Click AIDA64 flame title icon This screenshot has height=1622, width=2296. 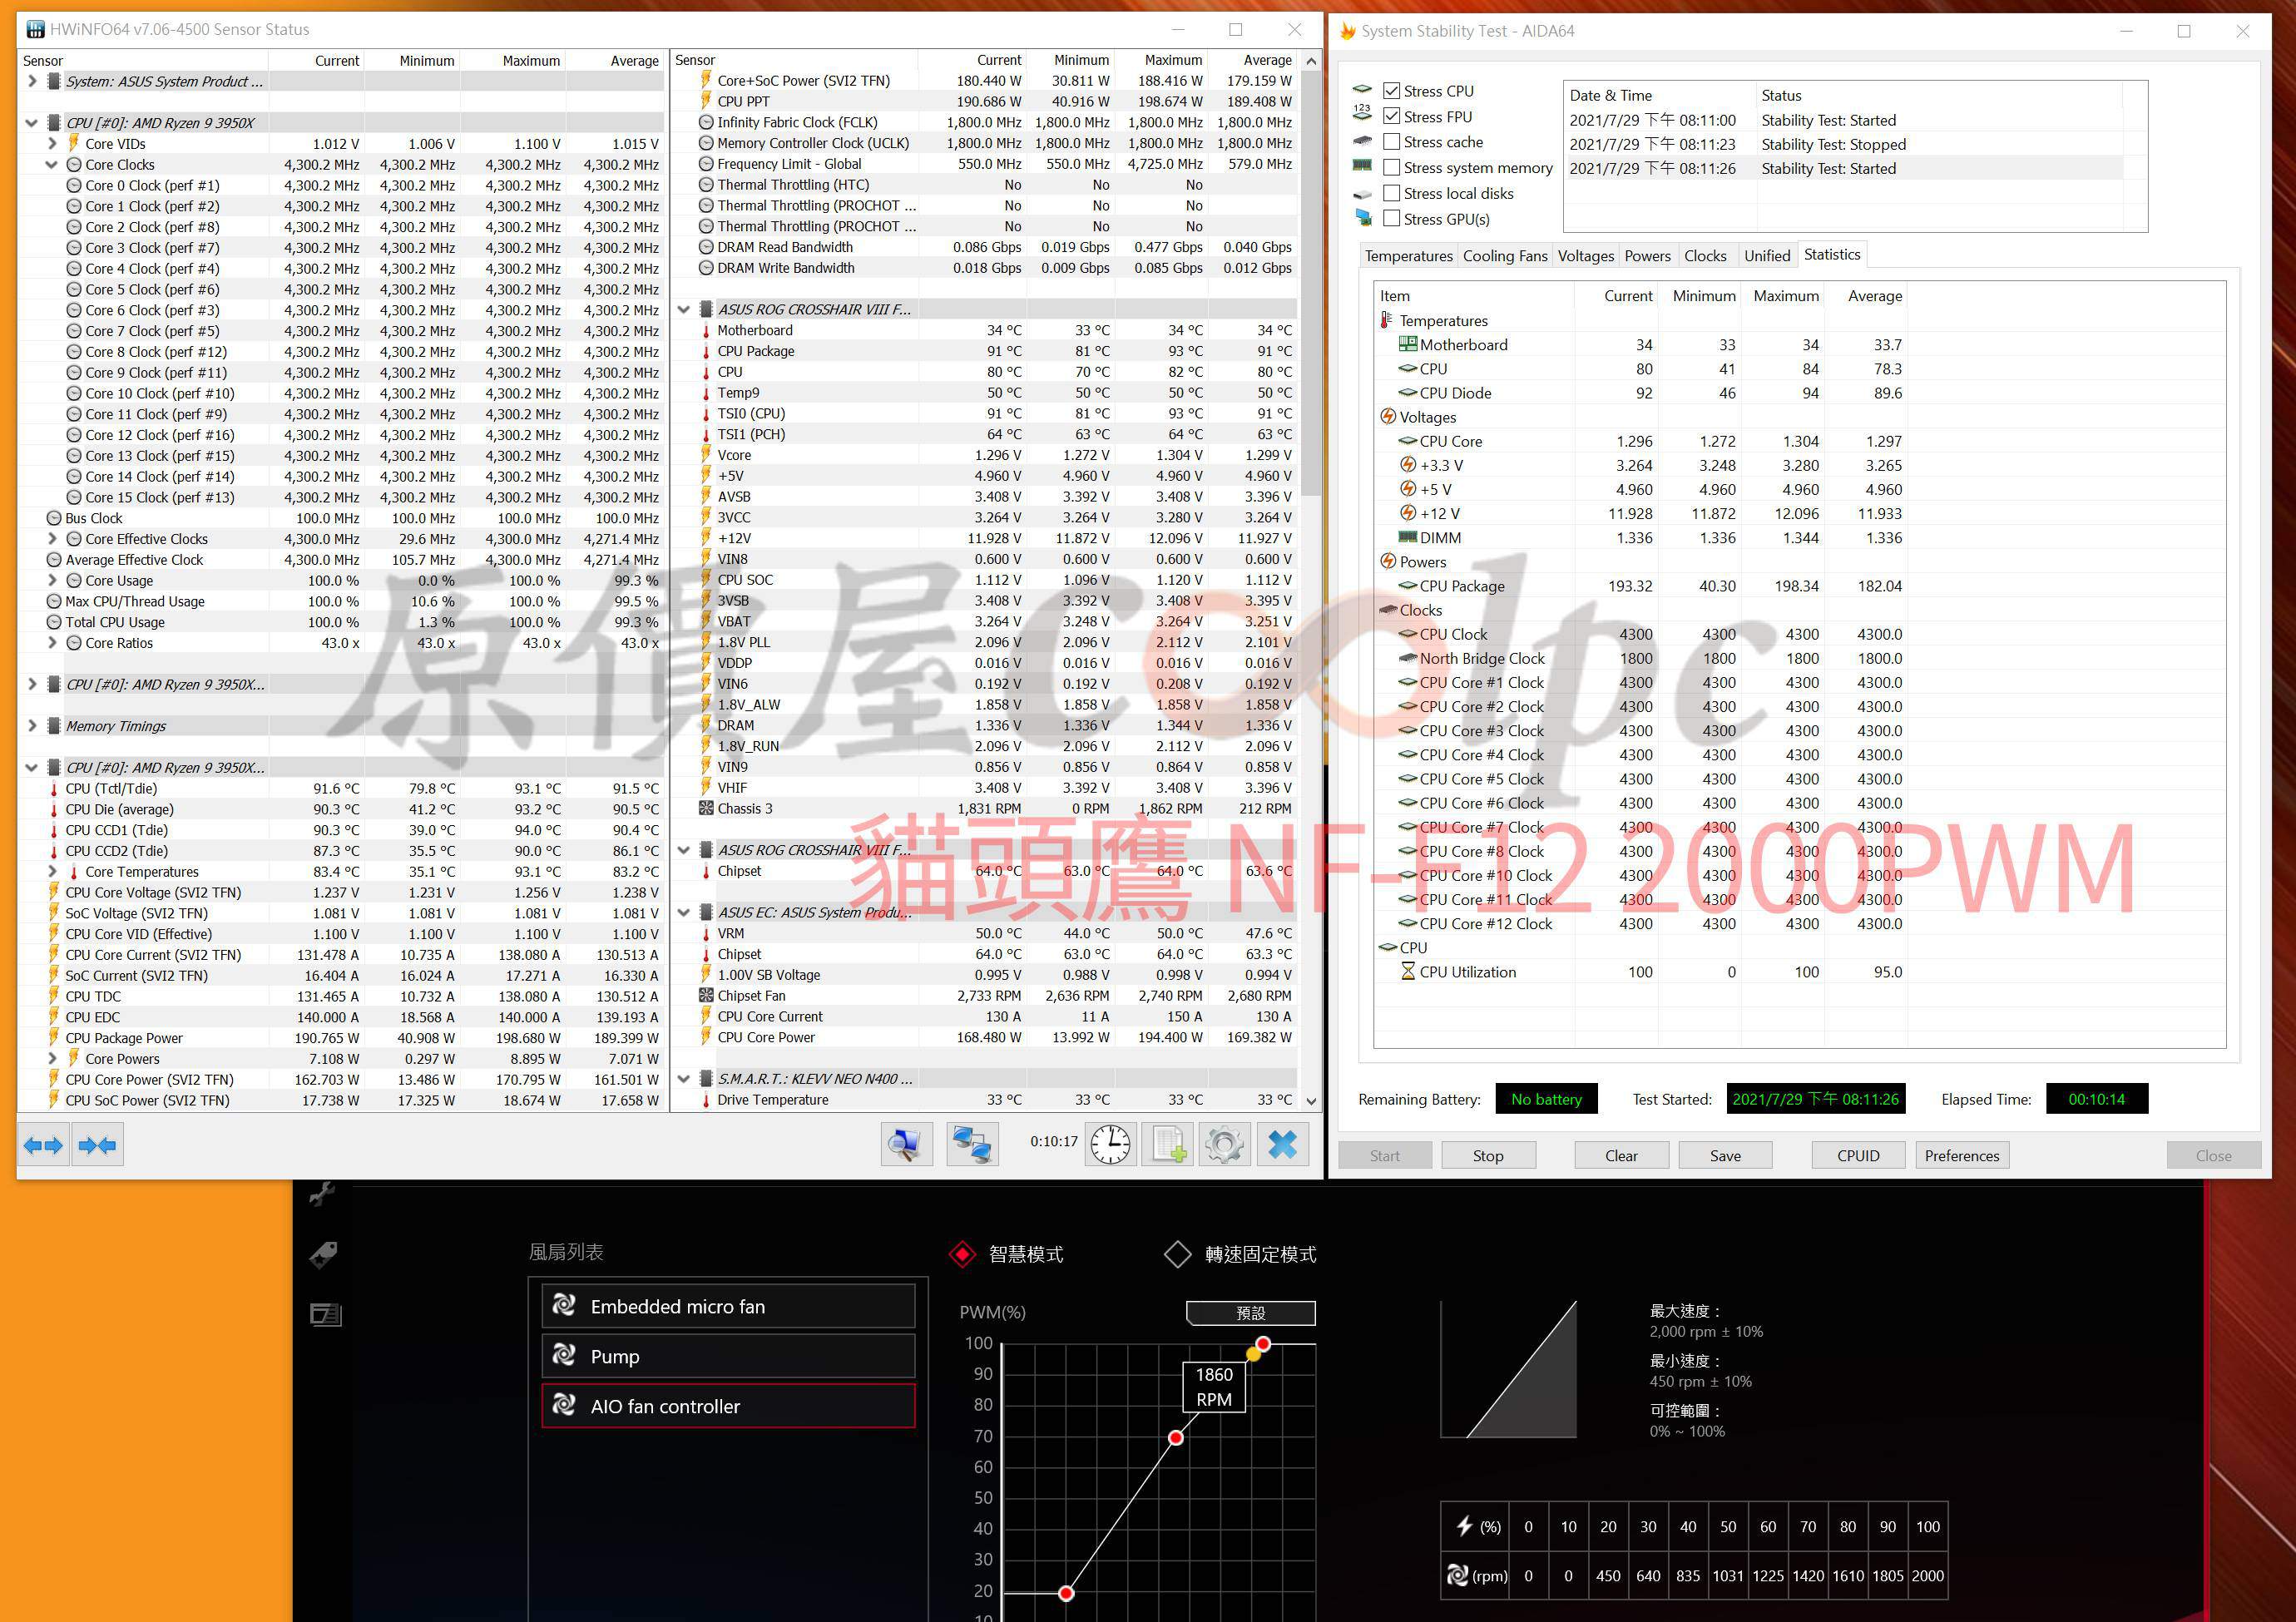tap(1347, 31)
